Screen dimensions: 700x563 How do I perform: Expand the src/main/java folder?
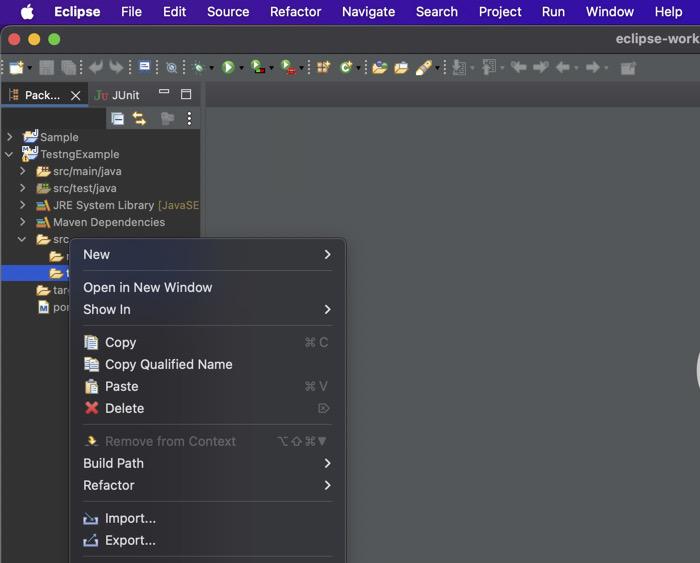(22, 171)
